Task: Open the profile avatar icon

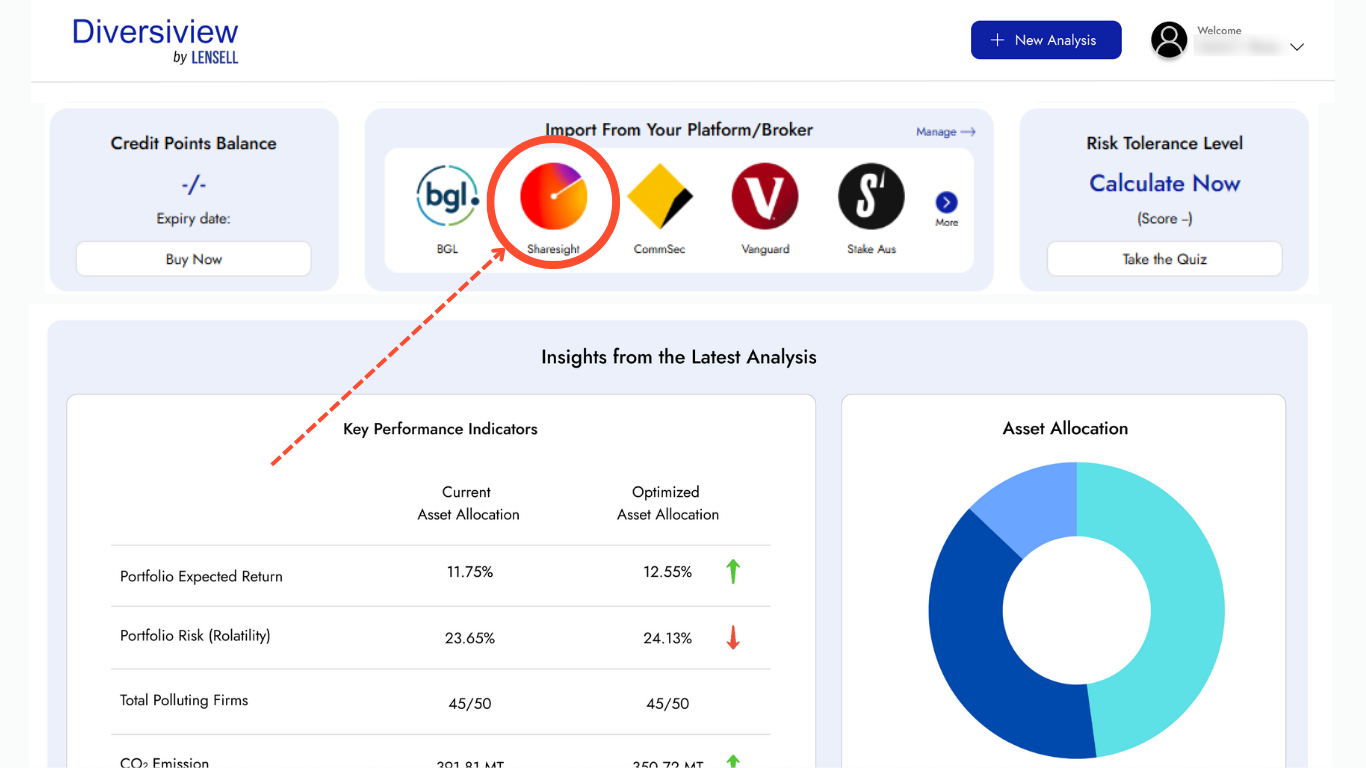Action: click(x=1168, y=40)
